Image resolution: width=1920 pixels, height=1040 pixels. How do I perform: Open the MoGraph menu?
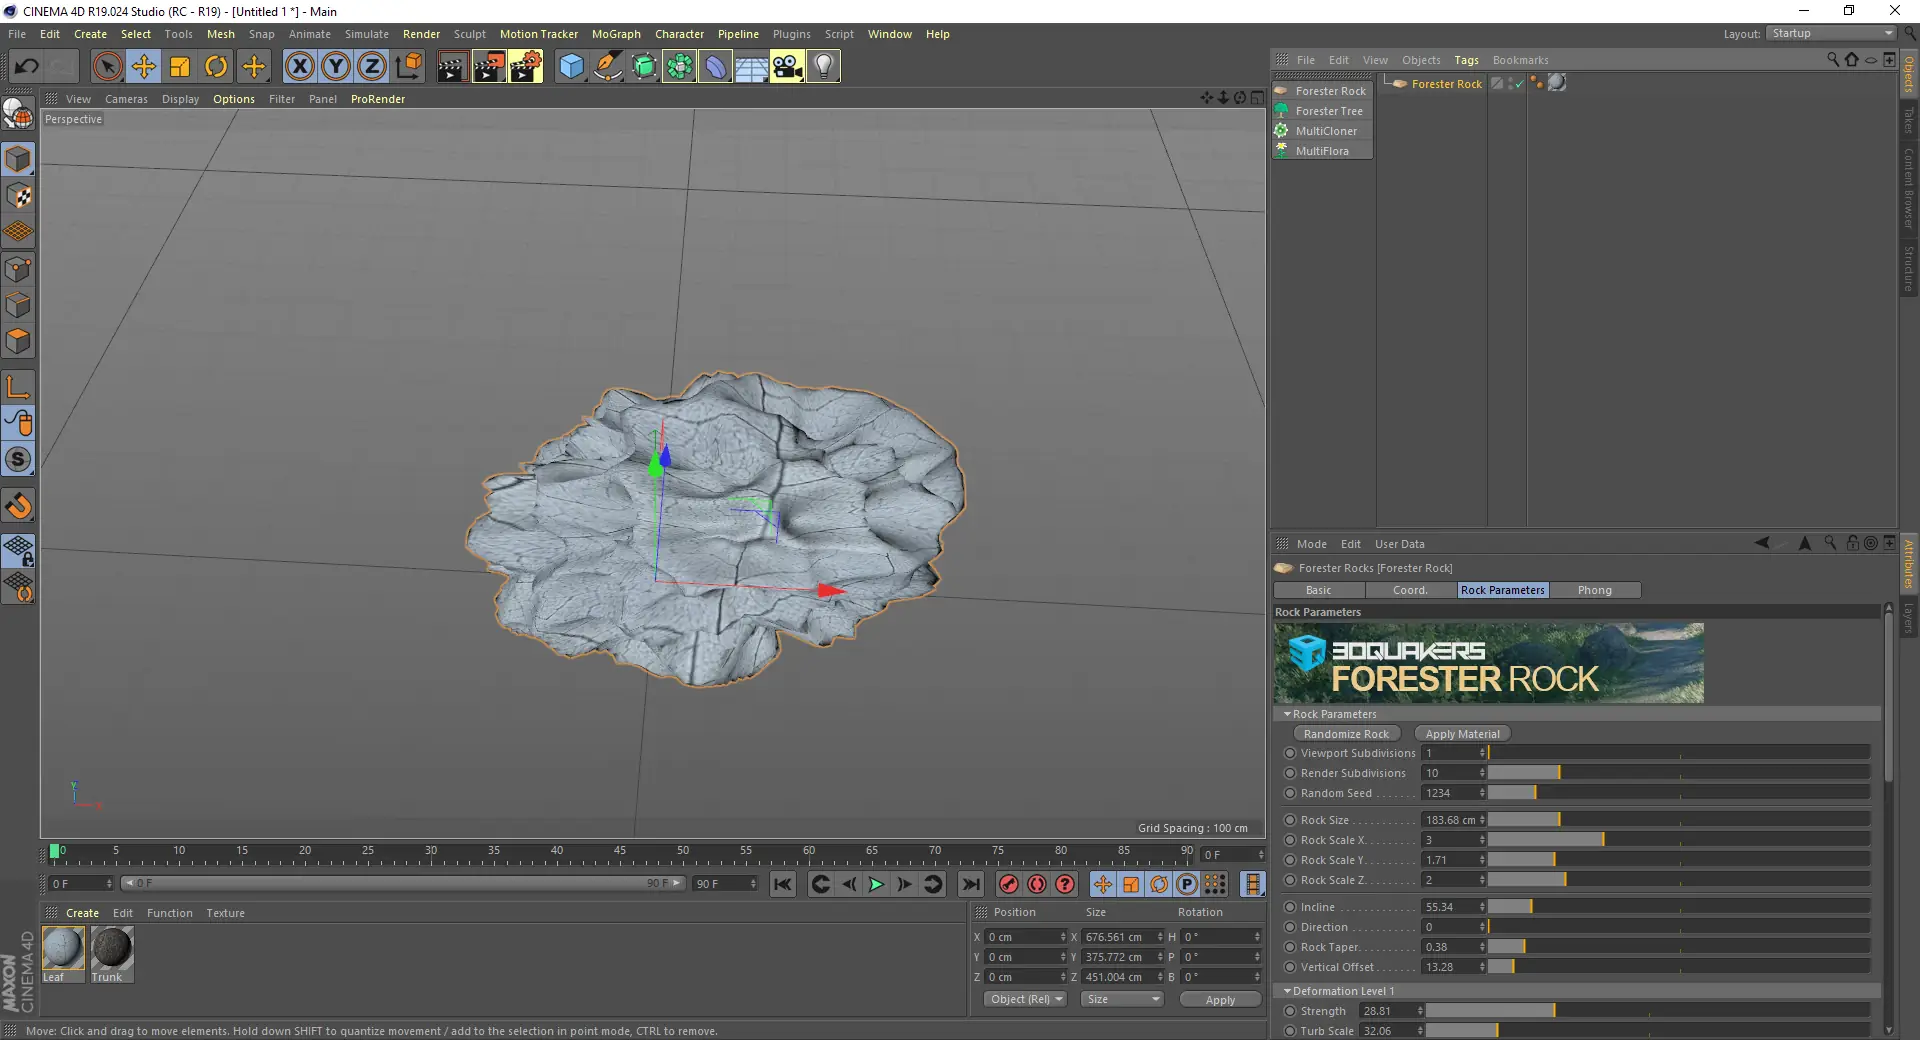[x=616, y=33]
